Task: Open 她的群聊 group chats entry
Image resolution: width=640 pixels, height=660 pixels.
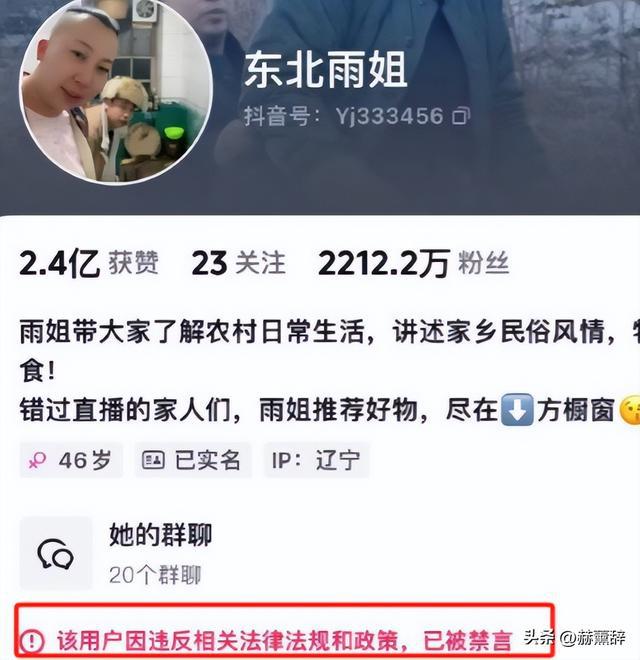Action: pyautogui.click(x=160, y=535)
